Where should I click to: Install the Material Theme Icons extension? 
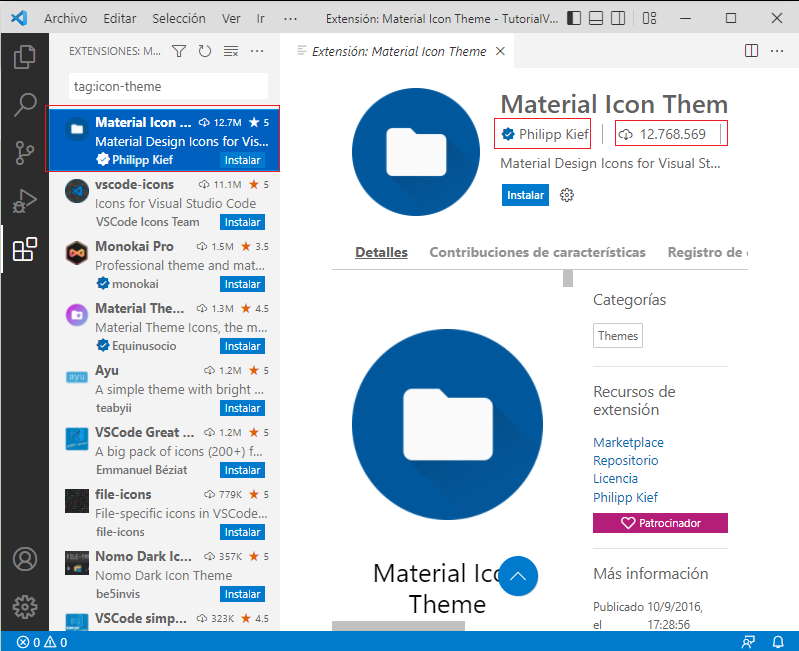tap(243, 346)
